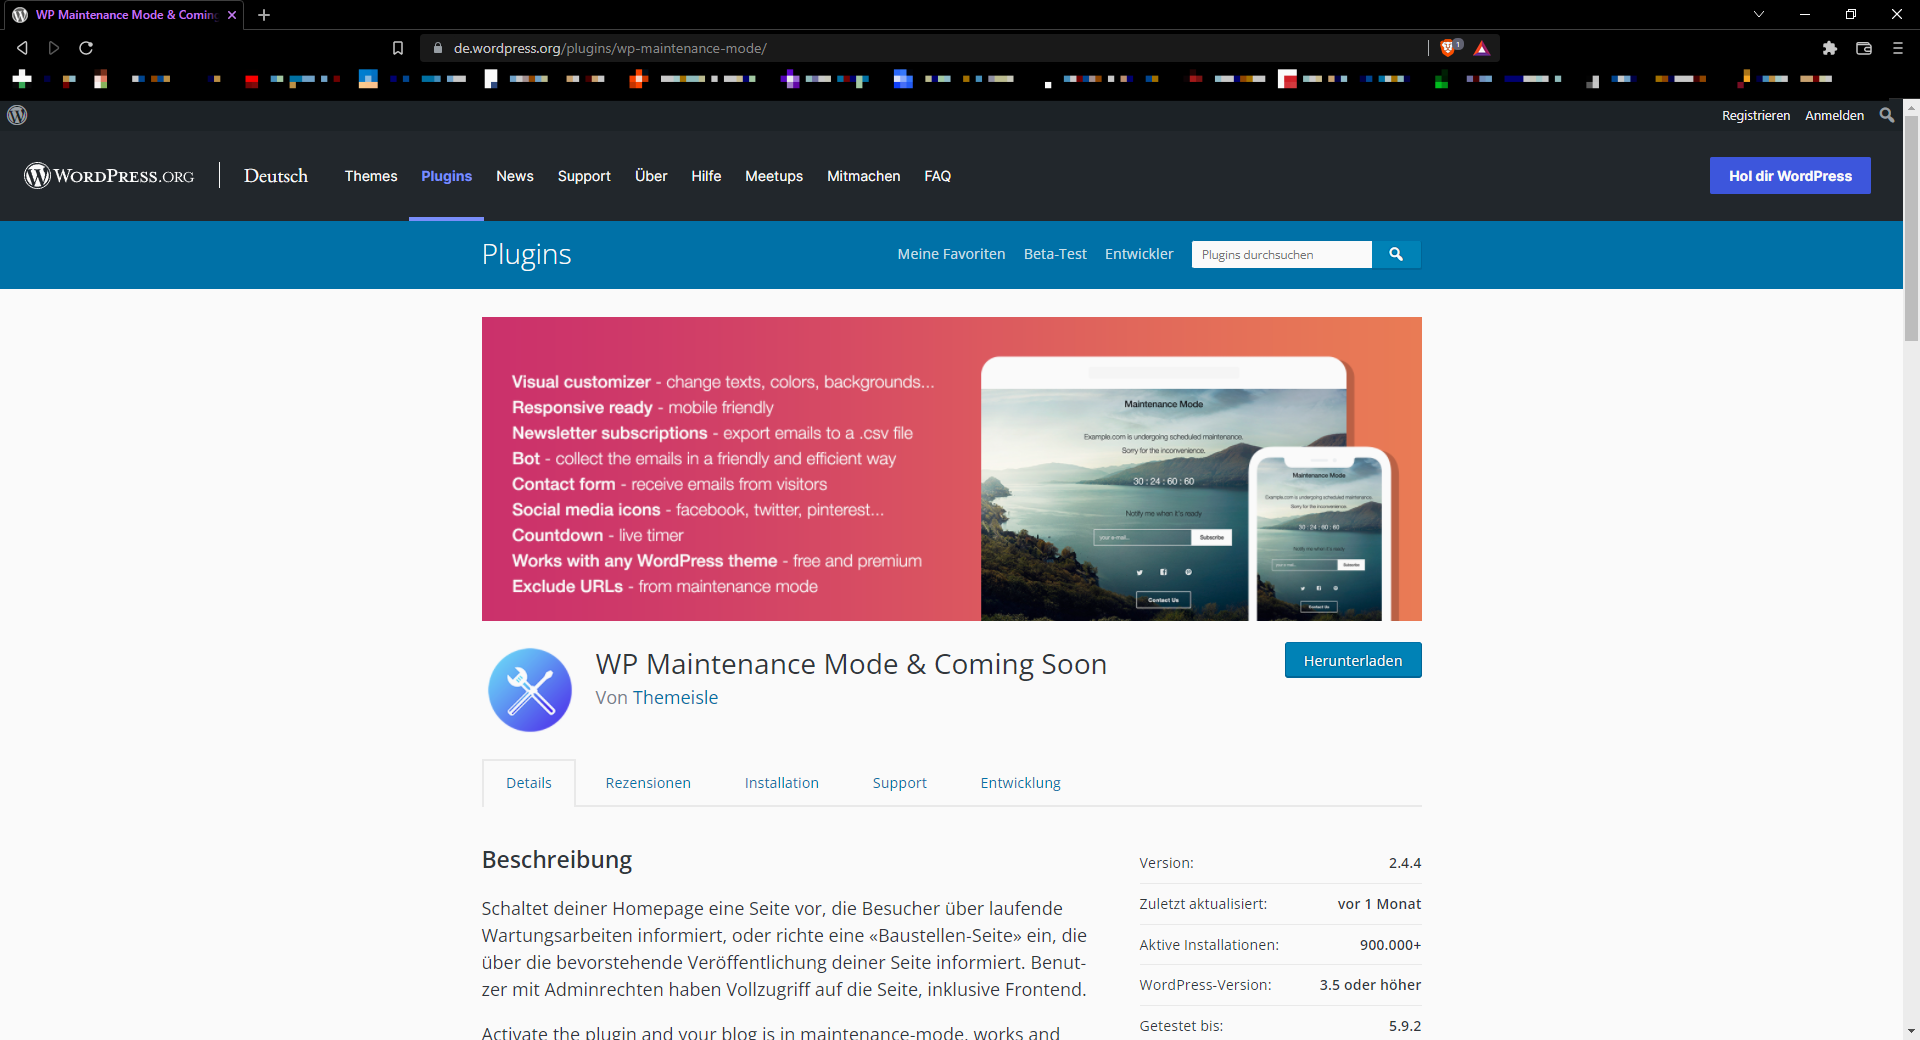Open the Themeisle author link
Screen dimensions: 1920x1040
click(x=675, y=697)
